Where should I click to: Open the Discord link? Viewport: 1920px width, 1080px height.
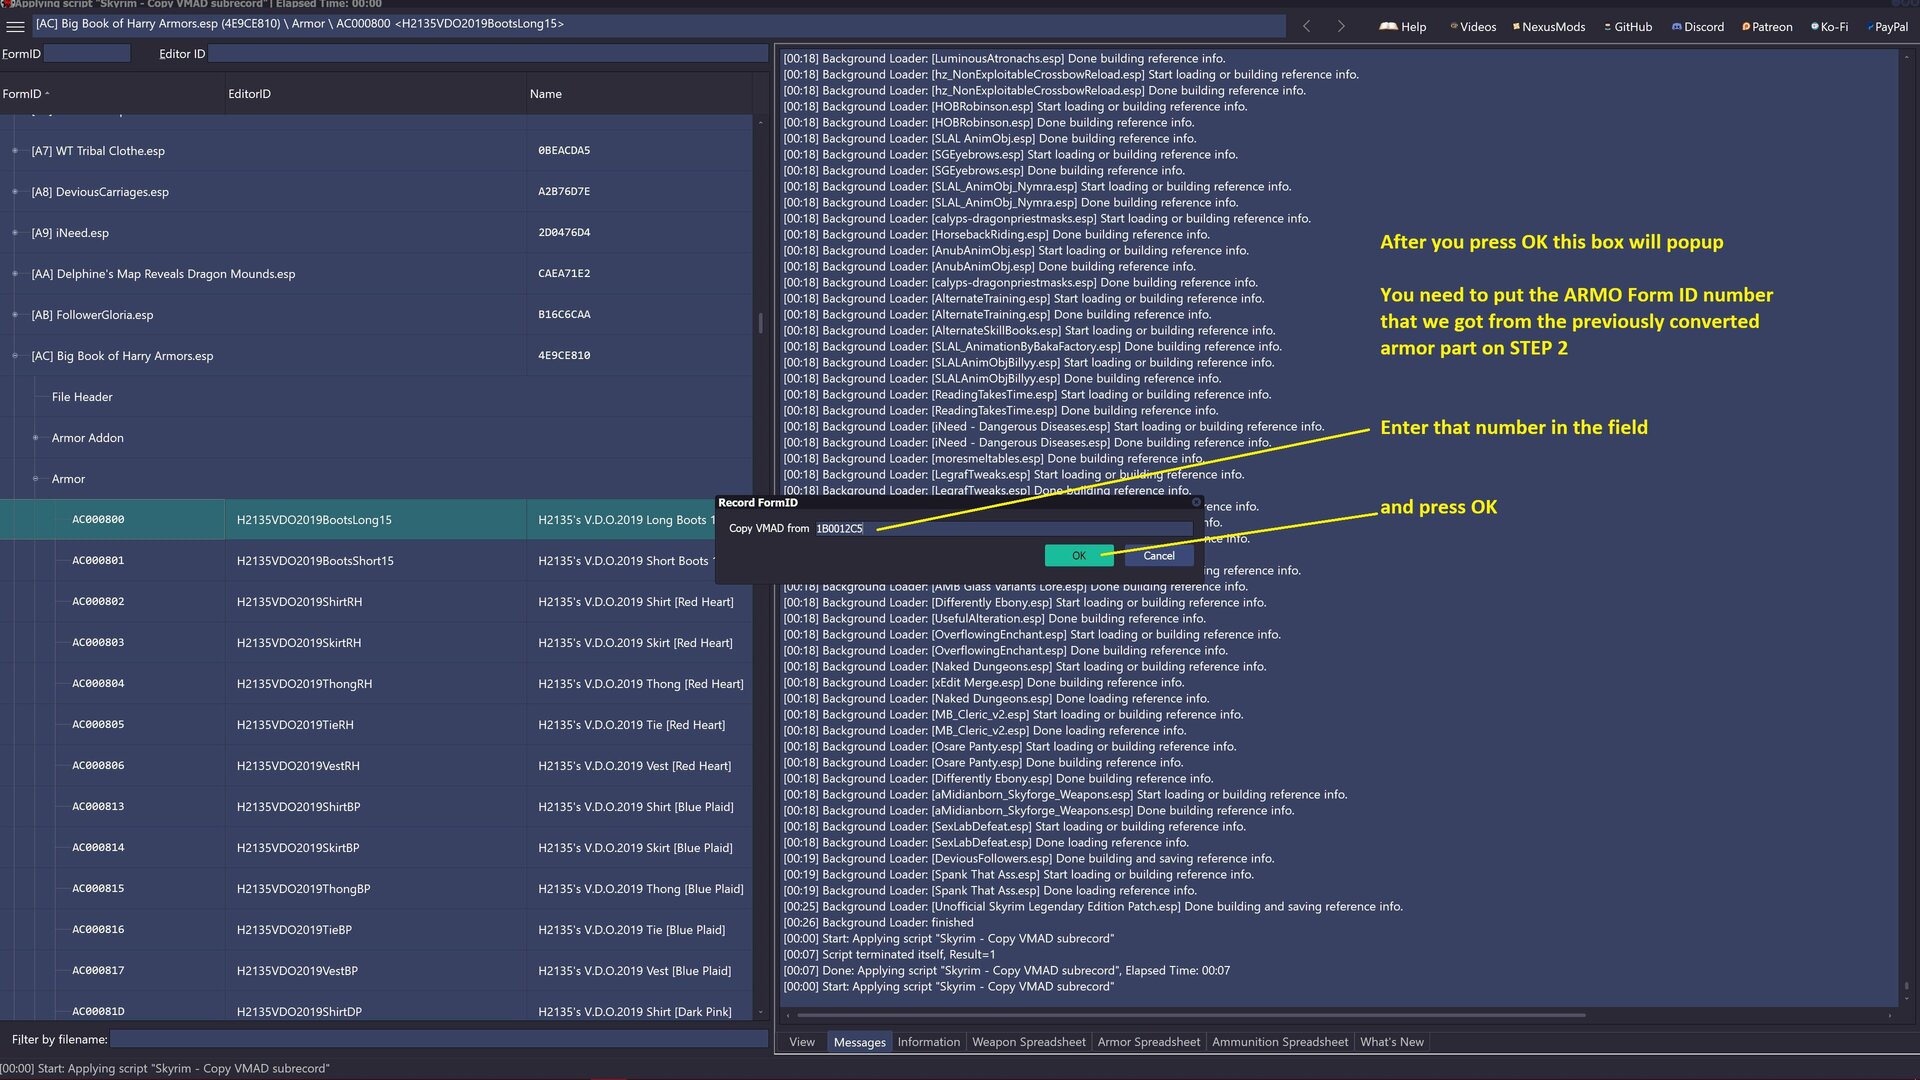tap(1698, 27)
